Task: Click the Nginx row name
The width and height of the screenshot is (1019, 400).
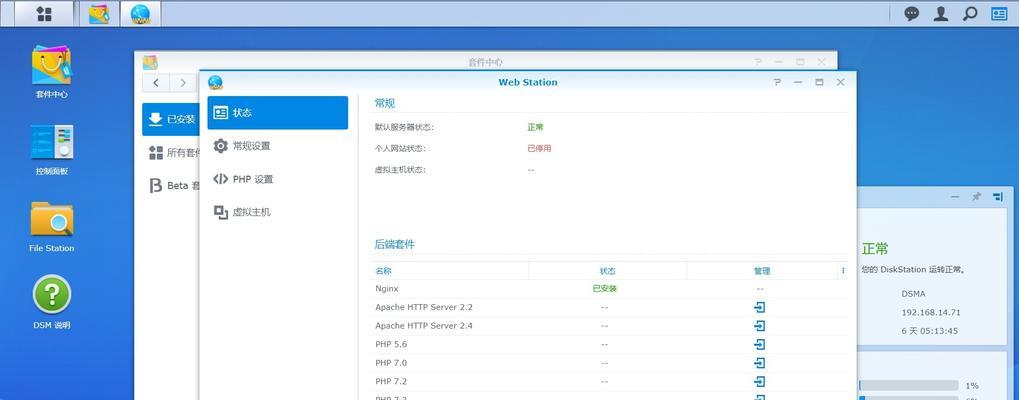Action: coord(387,288)
